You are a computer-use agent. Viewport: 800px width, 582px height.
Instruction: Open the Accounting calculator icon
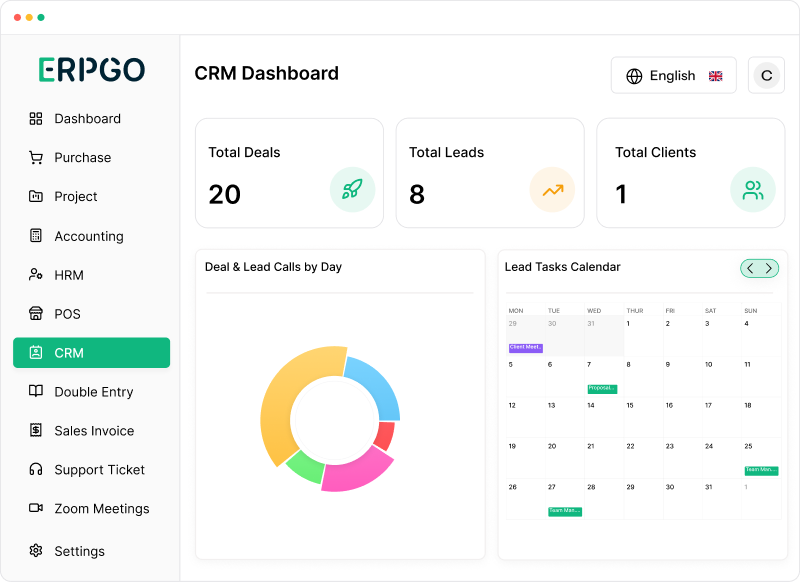coord(36,236)
